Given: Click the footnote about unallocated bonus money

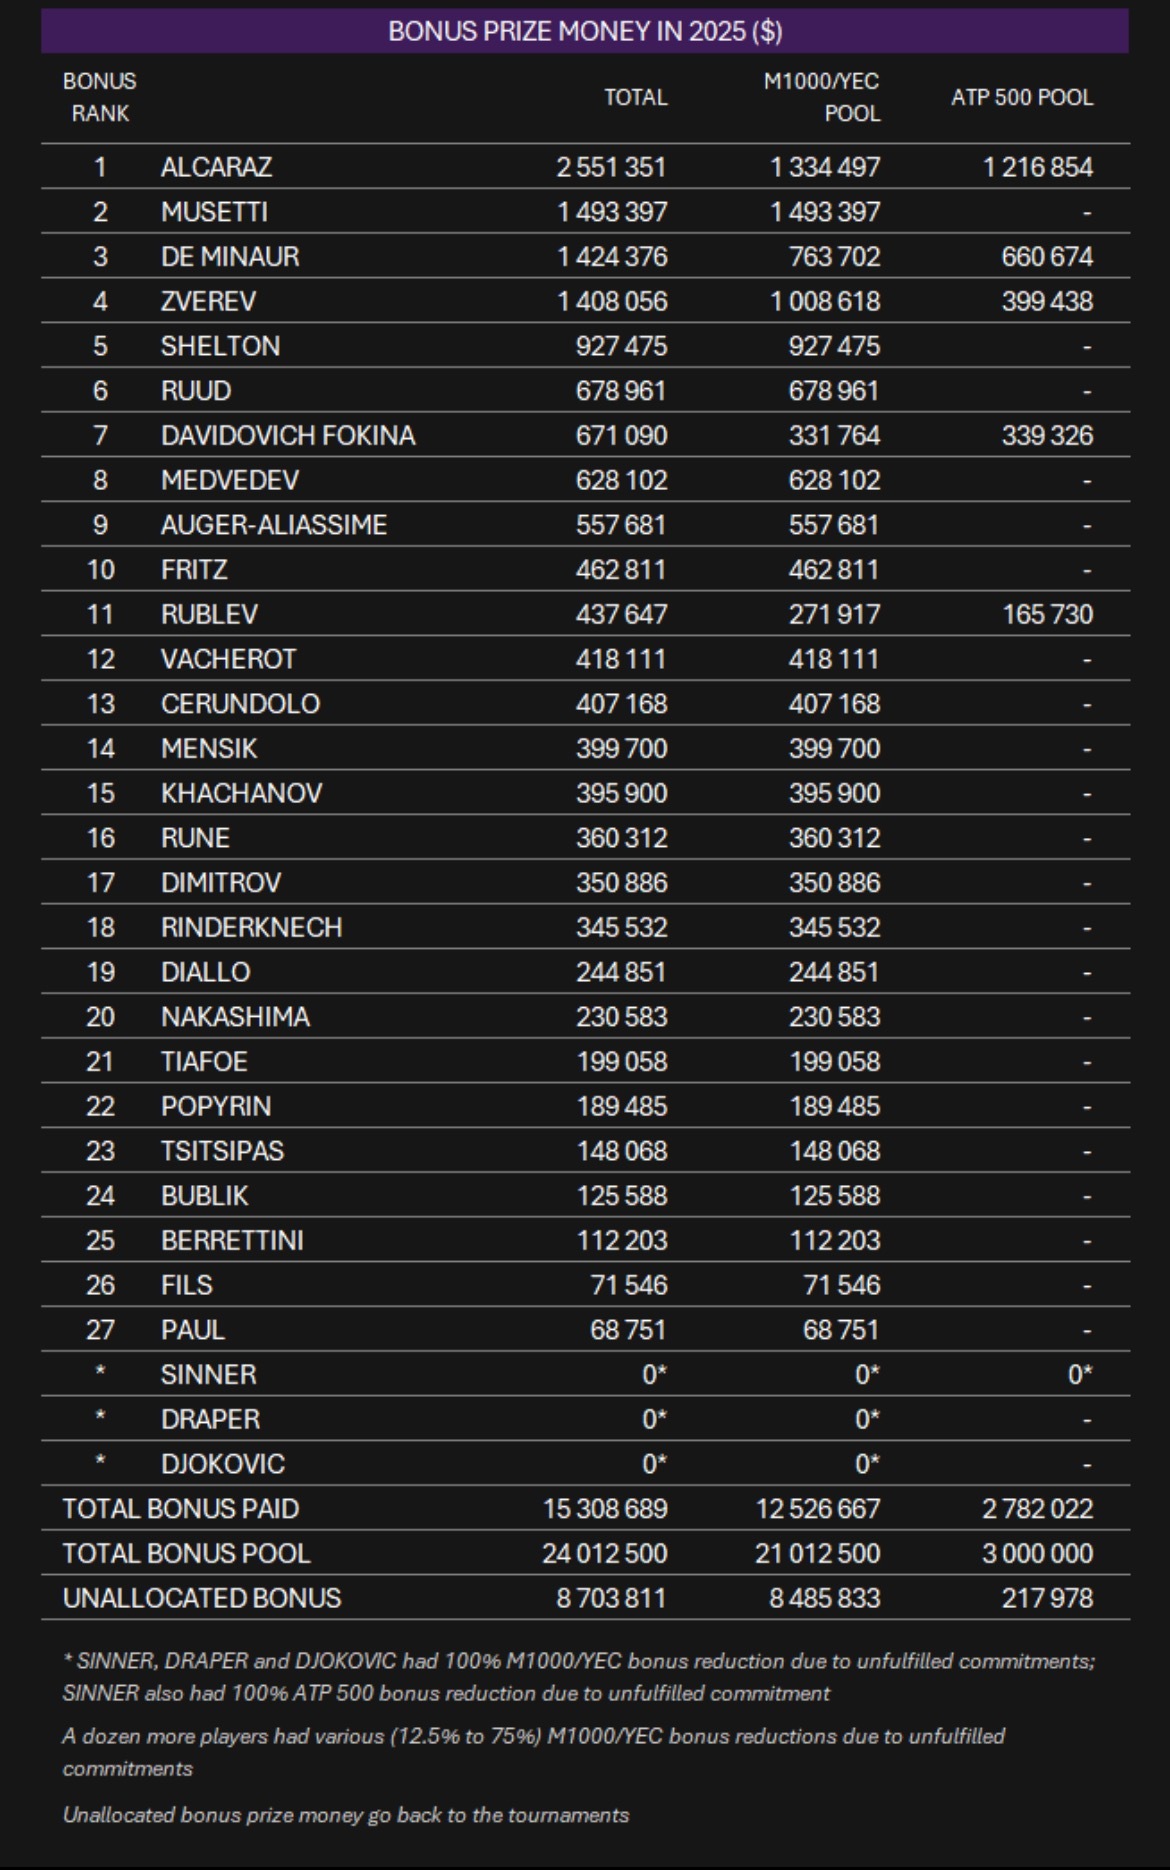Looking at the screenshot, I should point(346,1815).
